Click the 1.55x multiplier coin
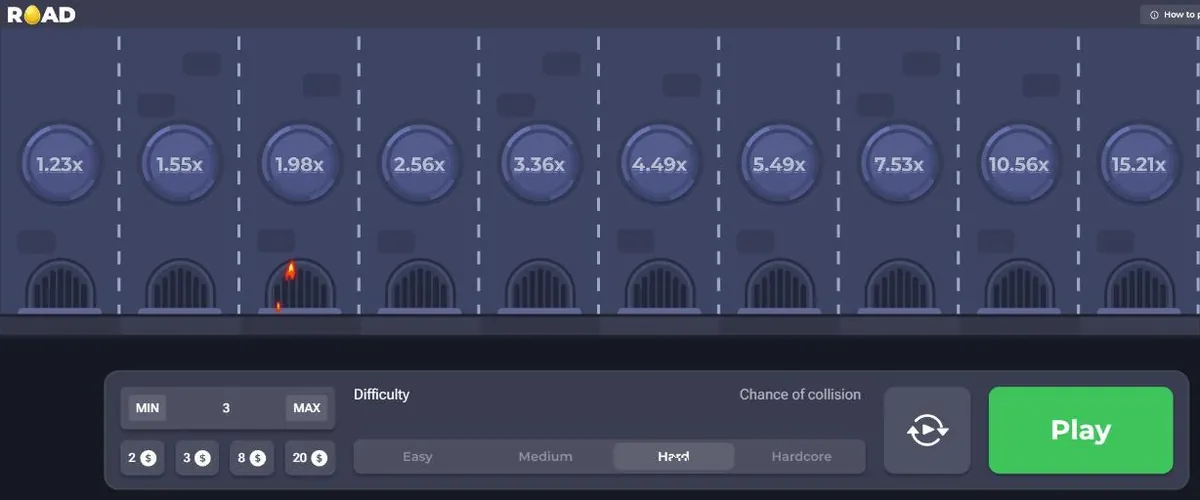This screenshot has width=1200, height=500. 180,165
